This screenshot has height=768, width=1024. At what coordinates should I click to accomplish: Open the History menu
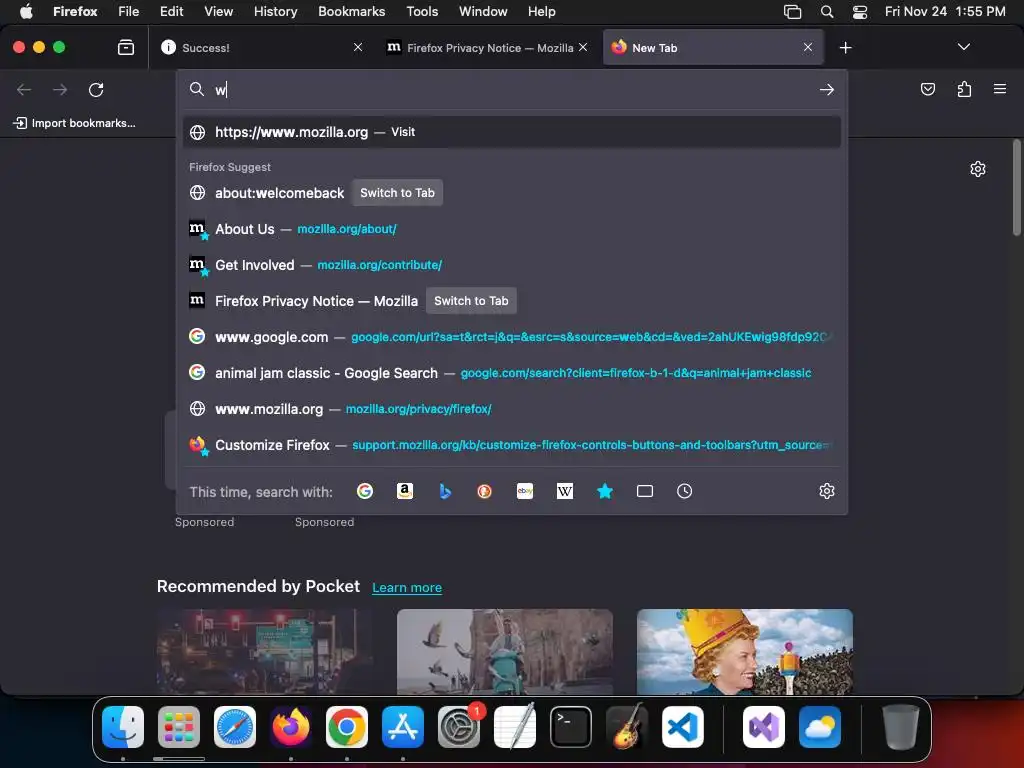pyautogui.click(x=276, y=12)
